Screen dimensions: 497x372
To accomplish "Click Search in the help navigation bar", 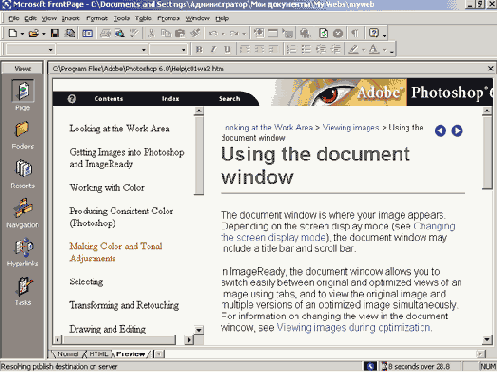I will (230, 99).
